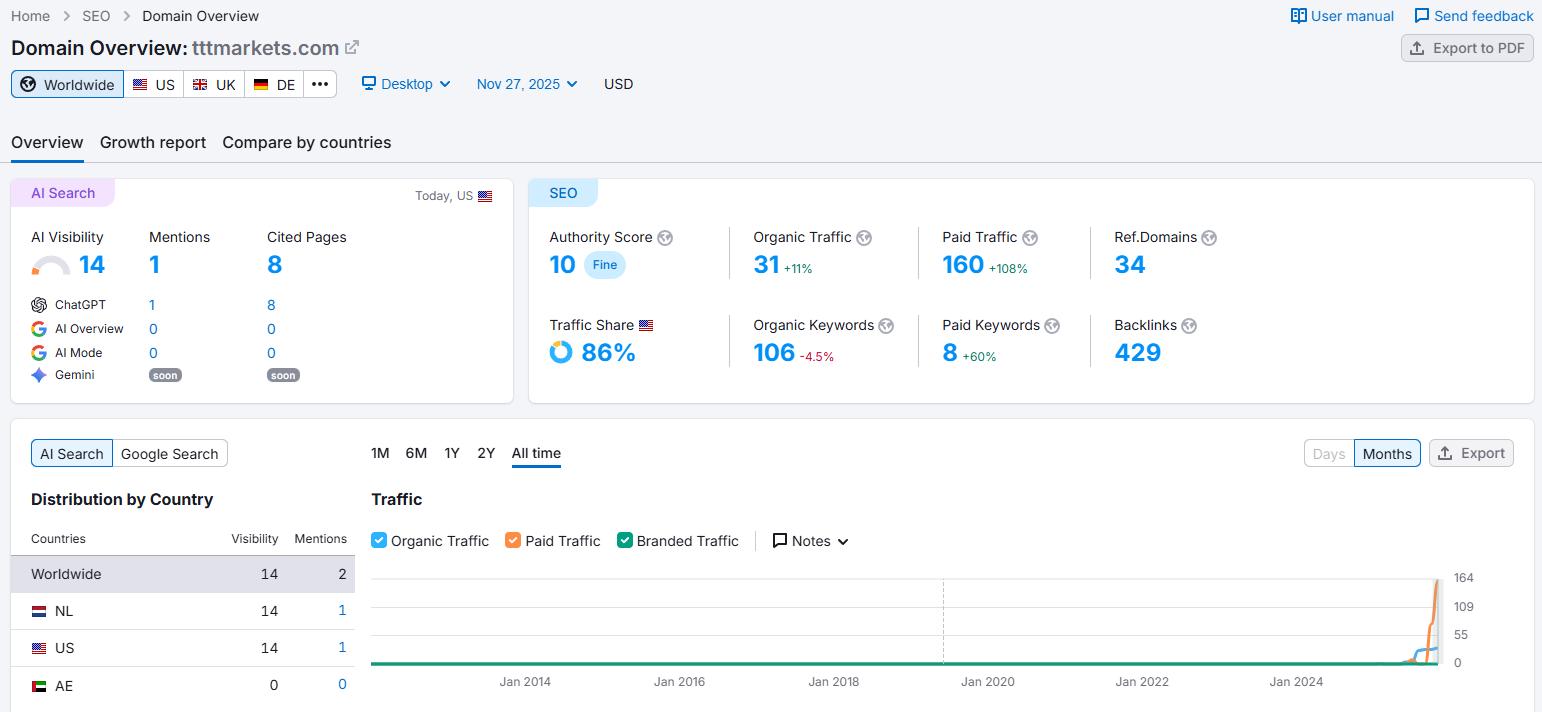1542x712 pixels.
Task: Open tttmarkets.com external link icon
Action: (352, 47)
